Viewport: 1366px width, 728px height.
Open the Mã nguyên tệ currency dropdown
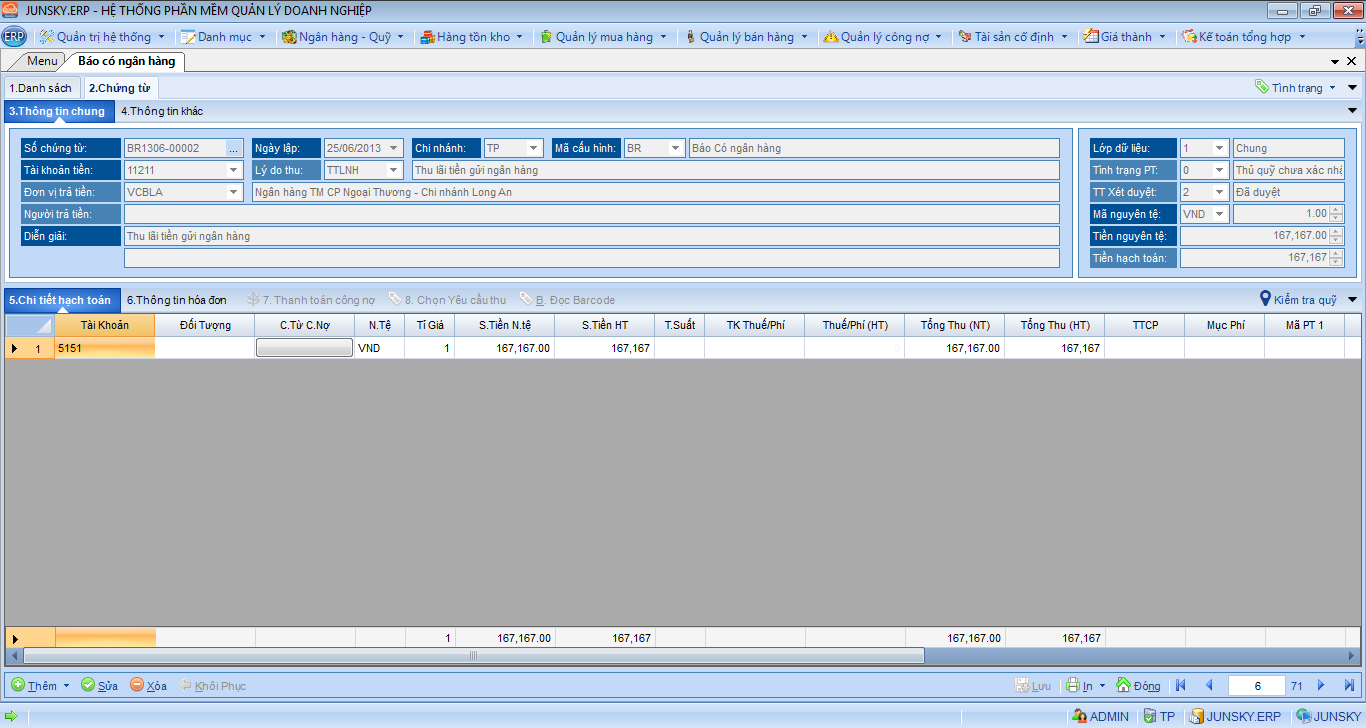click(x=1219, y=214)
